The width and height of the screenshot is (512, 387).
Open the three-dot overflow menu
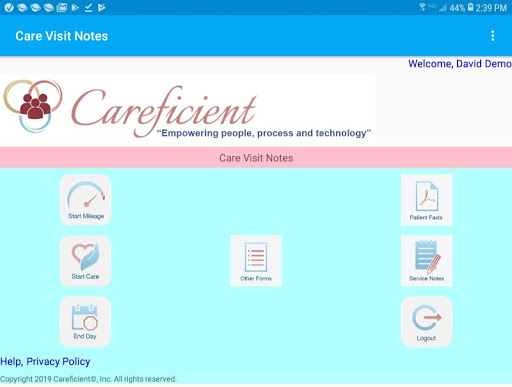(493, 36)
